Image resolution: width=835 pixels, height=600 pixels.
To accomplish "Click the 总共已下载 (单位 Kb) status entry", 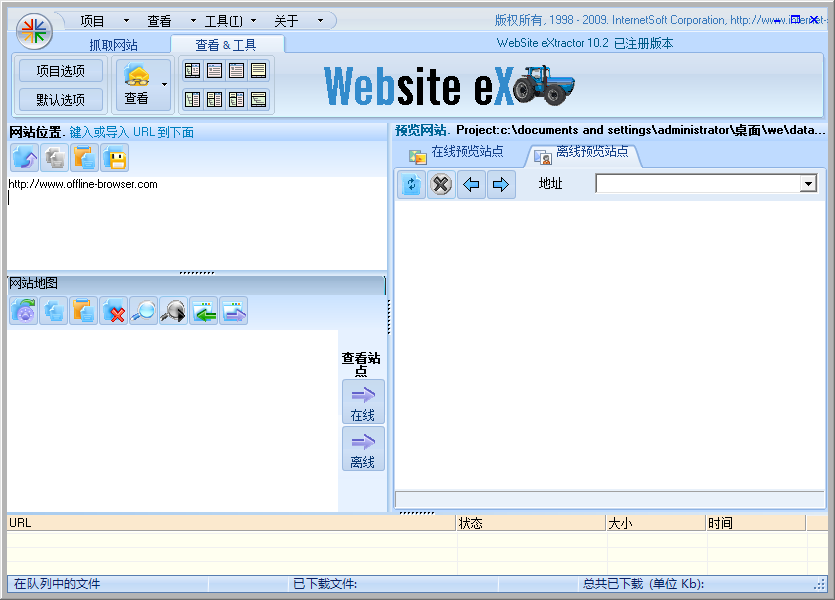I will click(643, 584).
